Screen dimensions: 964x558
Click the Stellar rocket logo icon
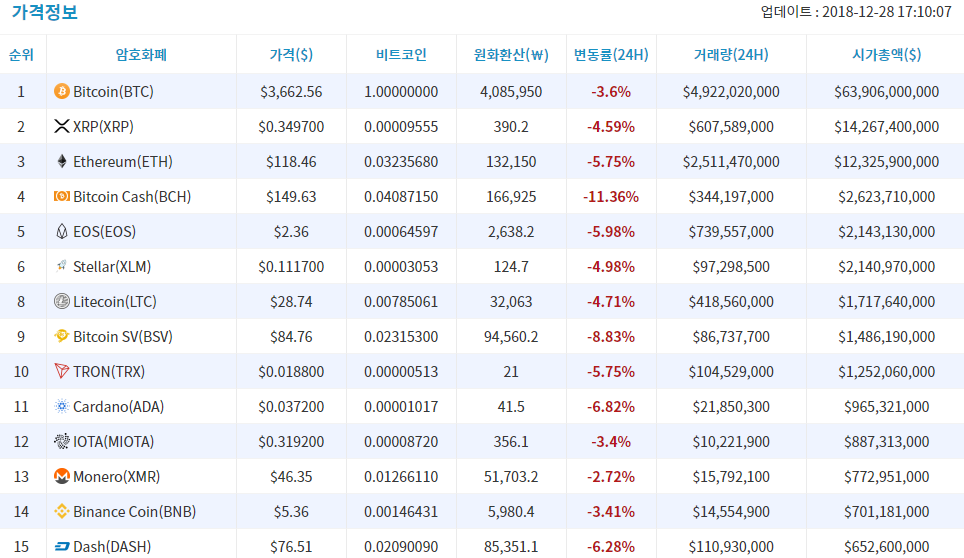[x=61, y=267]
